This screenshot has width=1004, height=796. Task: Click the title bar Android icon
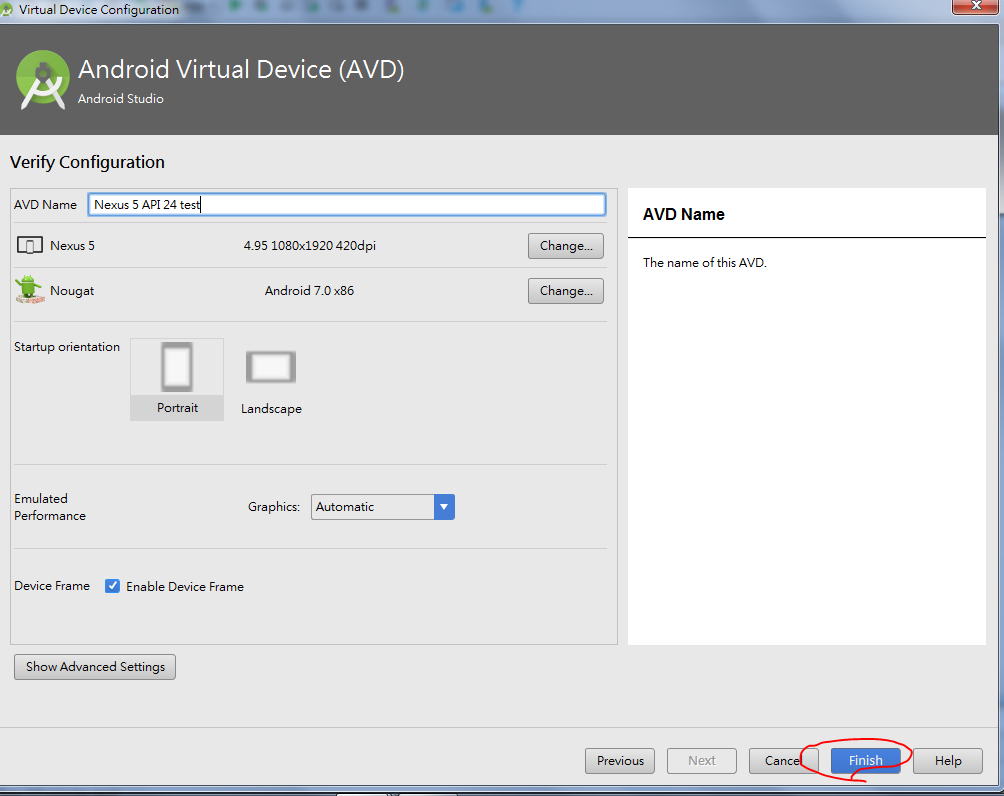[7, 10]
